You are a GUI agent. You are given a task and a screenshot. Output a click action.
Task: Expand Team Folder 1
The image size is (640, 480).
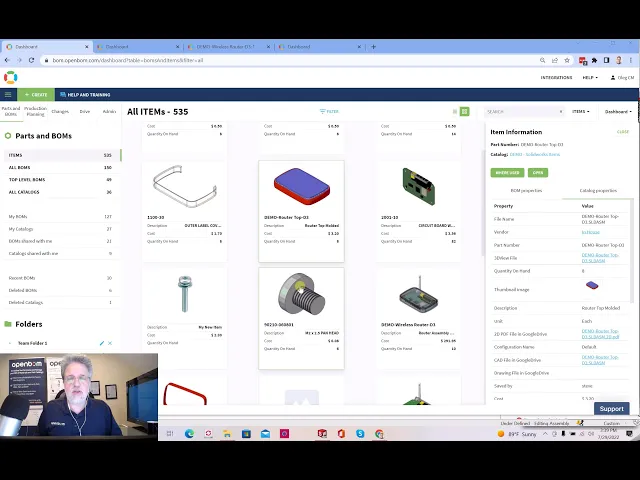coord(10,343)
